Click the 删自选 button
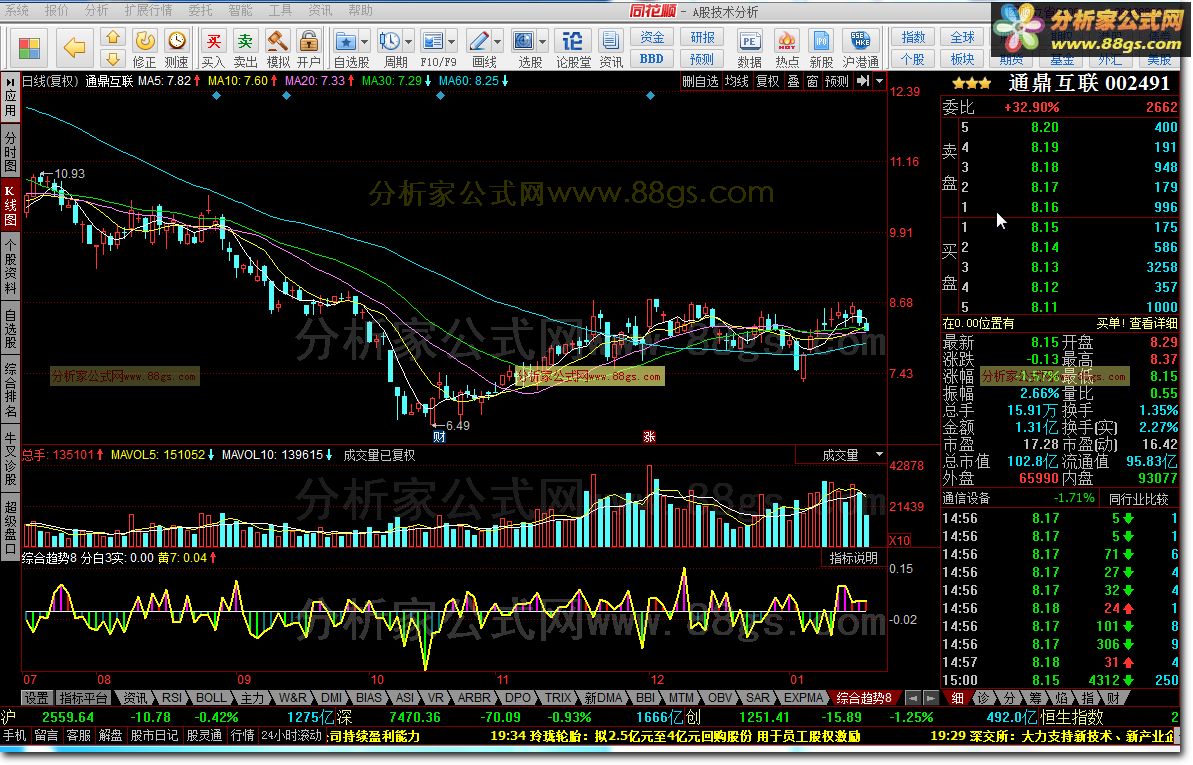Image resolution: width=1193 pixels, height=765 pixels. tap(700, 81)
